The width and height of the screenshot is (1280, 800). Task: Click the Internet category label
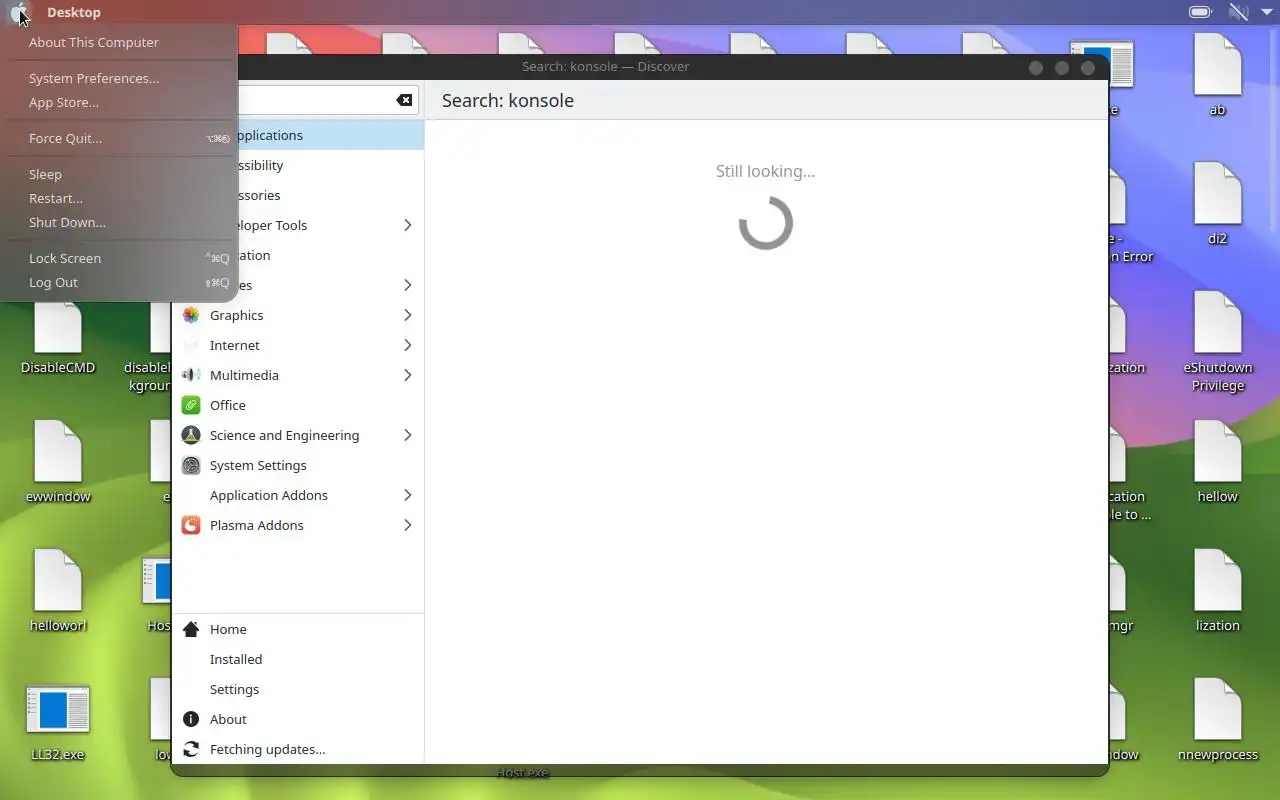pyautogui.click(x=235, y=345)
